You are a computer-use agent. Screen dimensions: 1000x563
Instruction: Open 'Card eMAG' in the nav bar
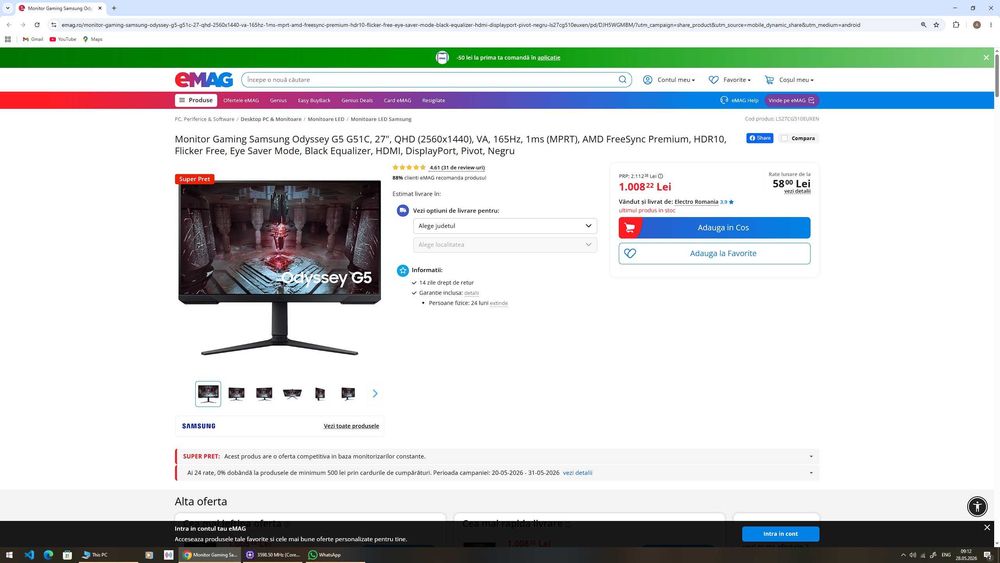(397, 100)
